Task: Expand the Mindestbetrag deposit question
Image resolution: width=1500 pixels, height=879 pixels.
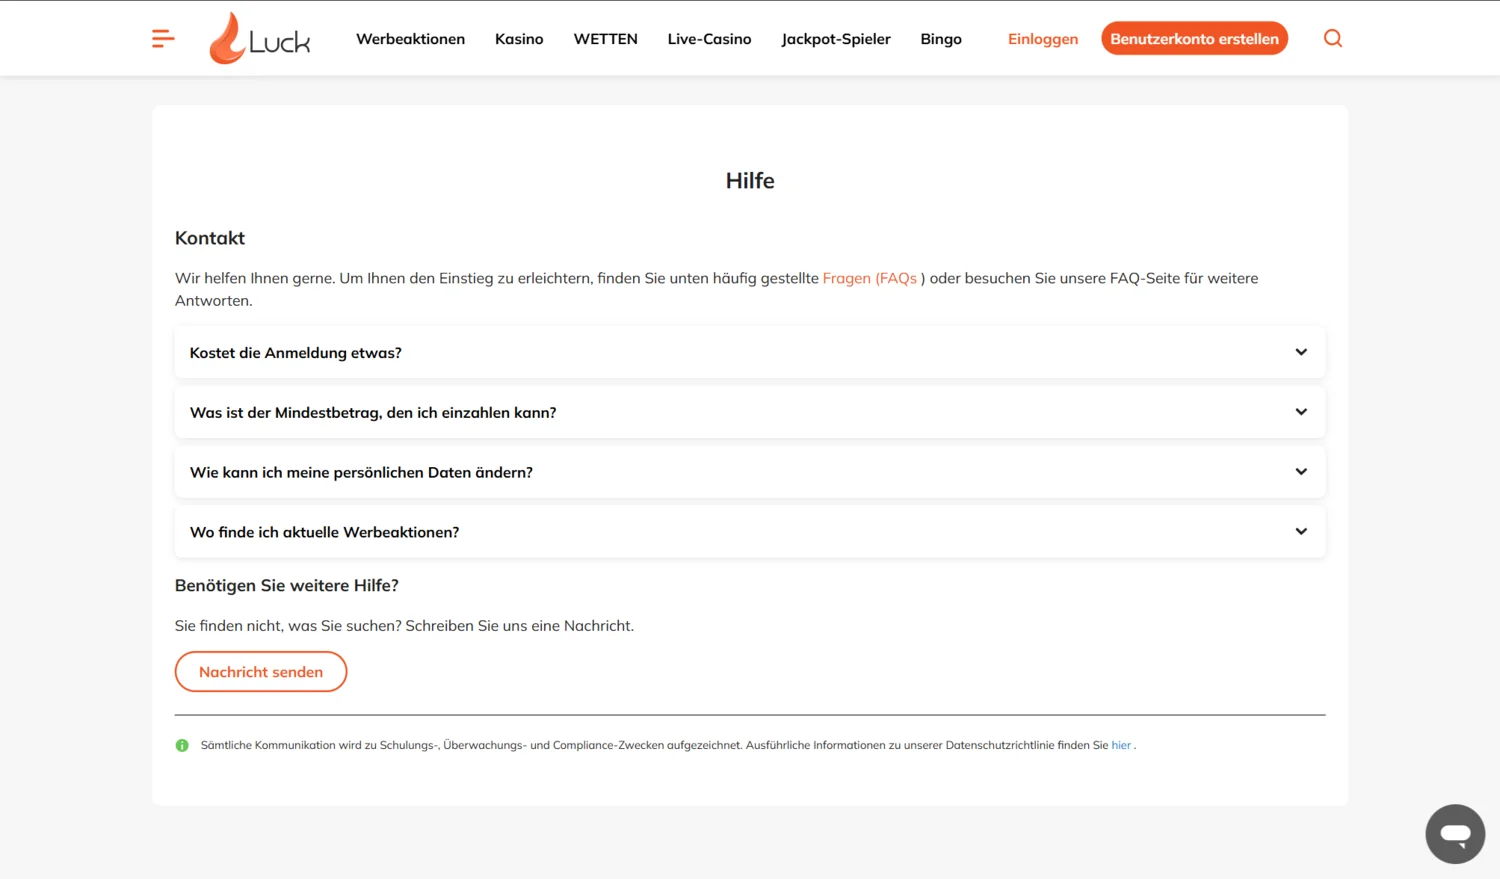Action: pyautogui.click(x=749, y=412)
